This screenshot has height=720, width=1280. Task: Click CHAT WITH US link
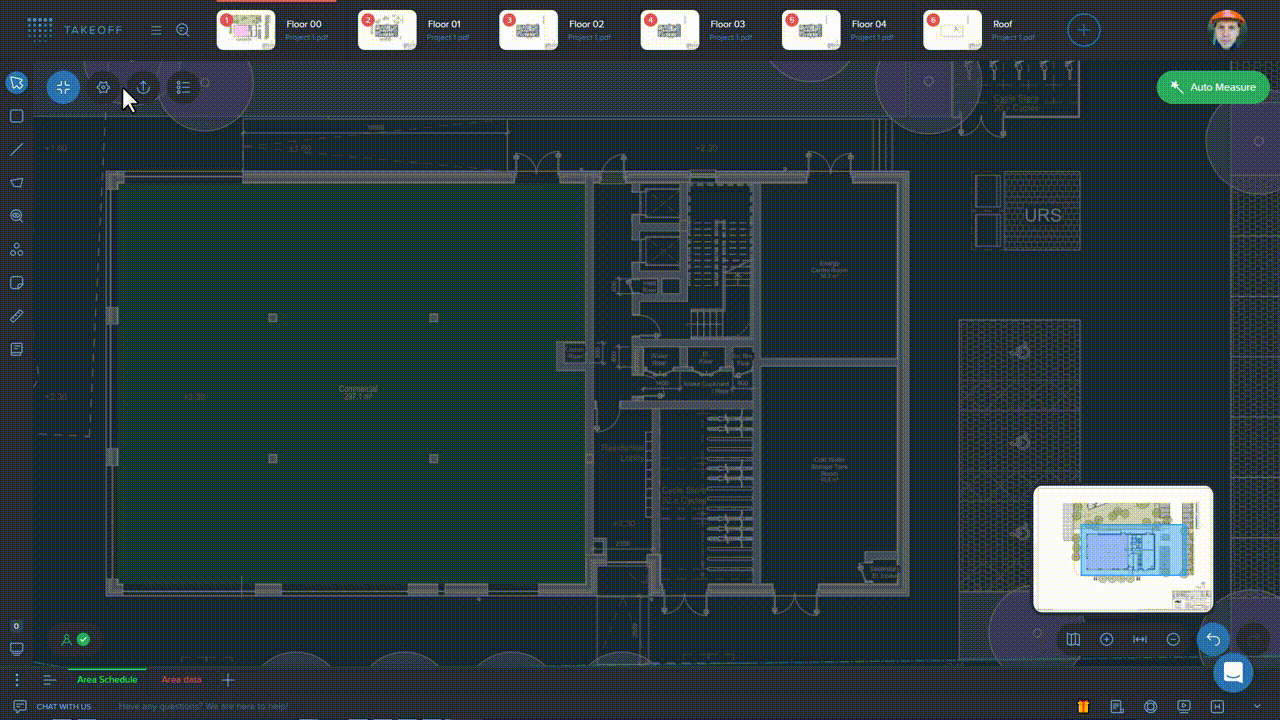[x=63, y=707]
